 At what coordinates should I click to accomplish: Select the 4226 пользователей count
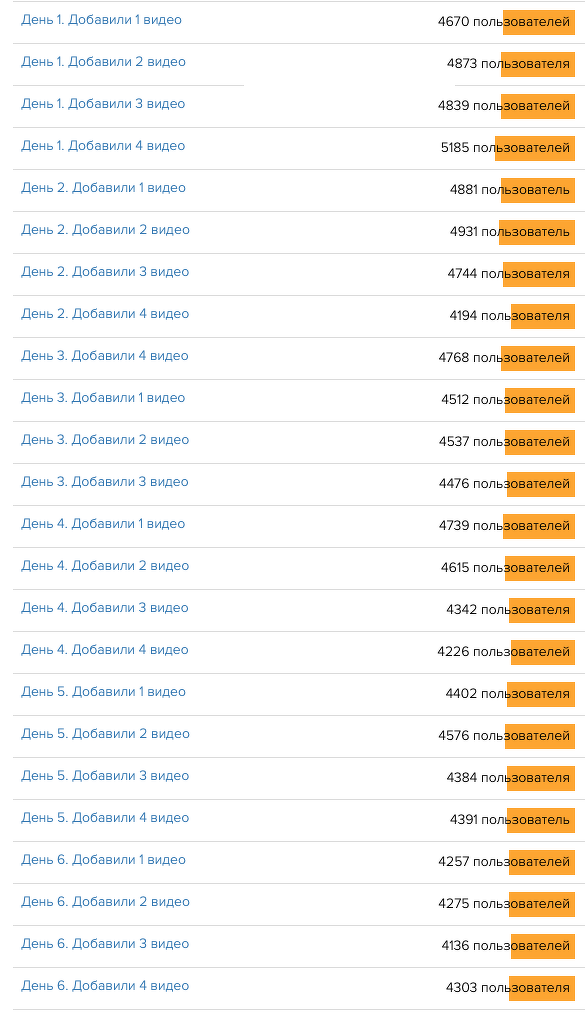click(x=504, y=652)
